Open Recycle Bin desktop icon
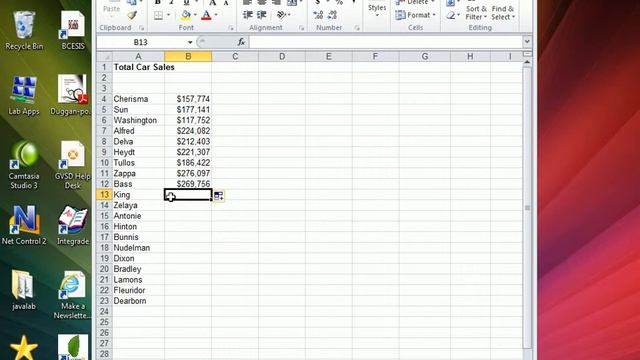 coord(24,31)
